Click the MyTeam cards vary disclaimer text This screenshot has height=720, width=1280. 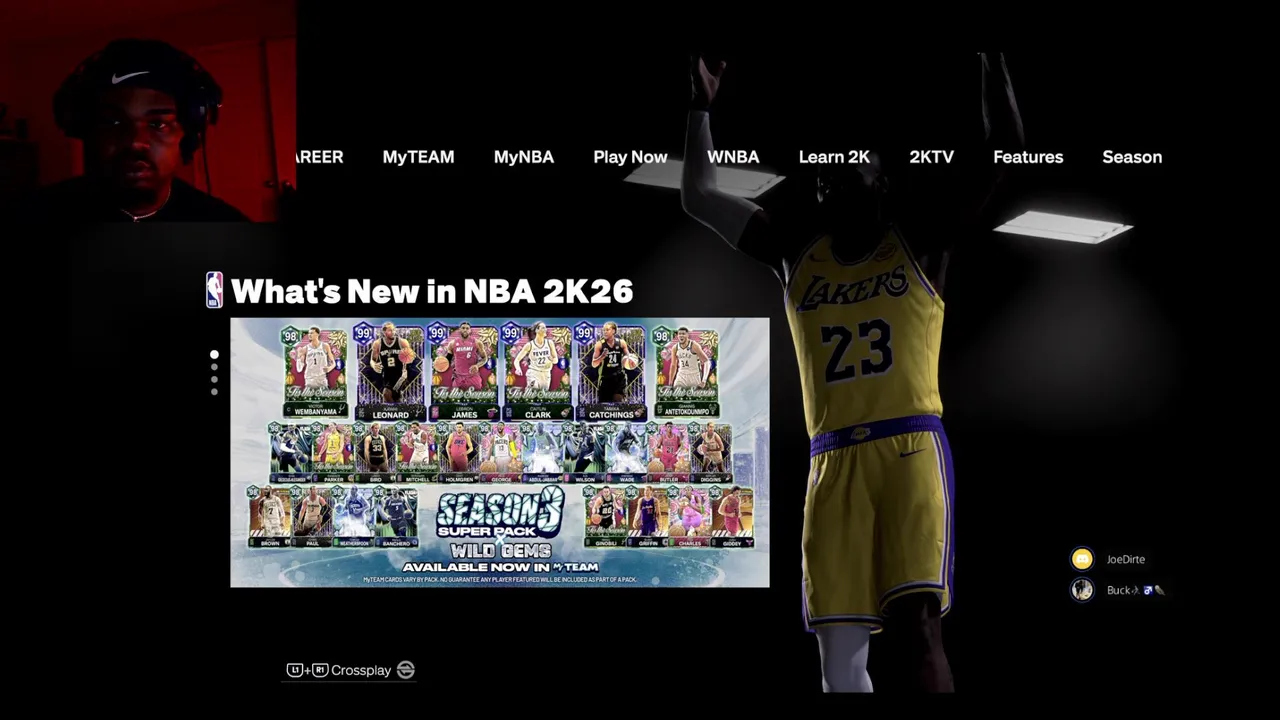click(500, 580)
